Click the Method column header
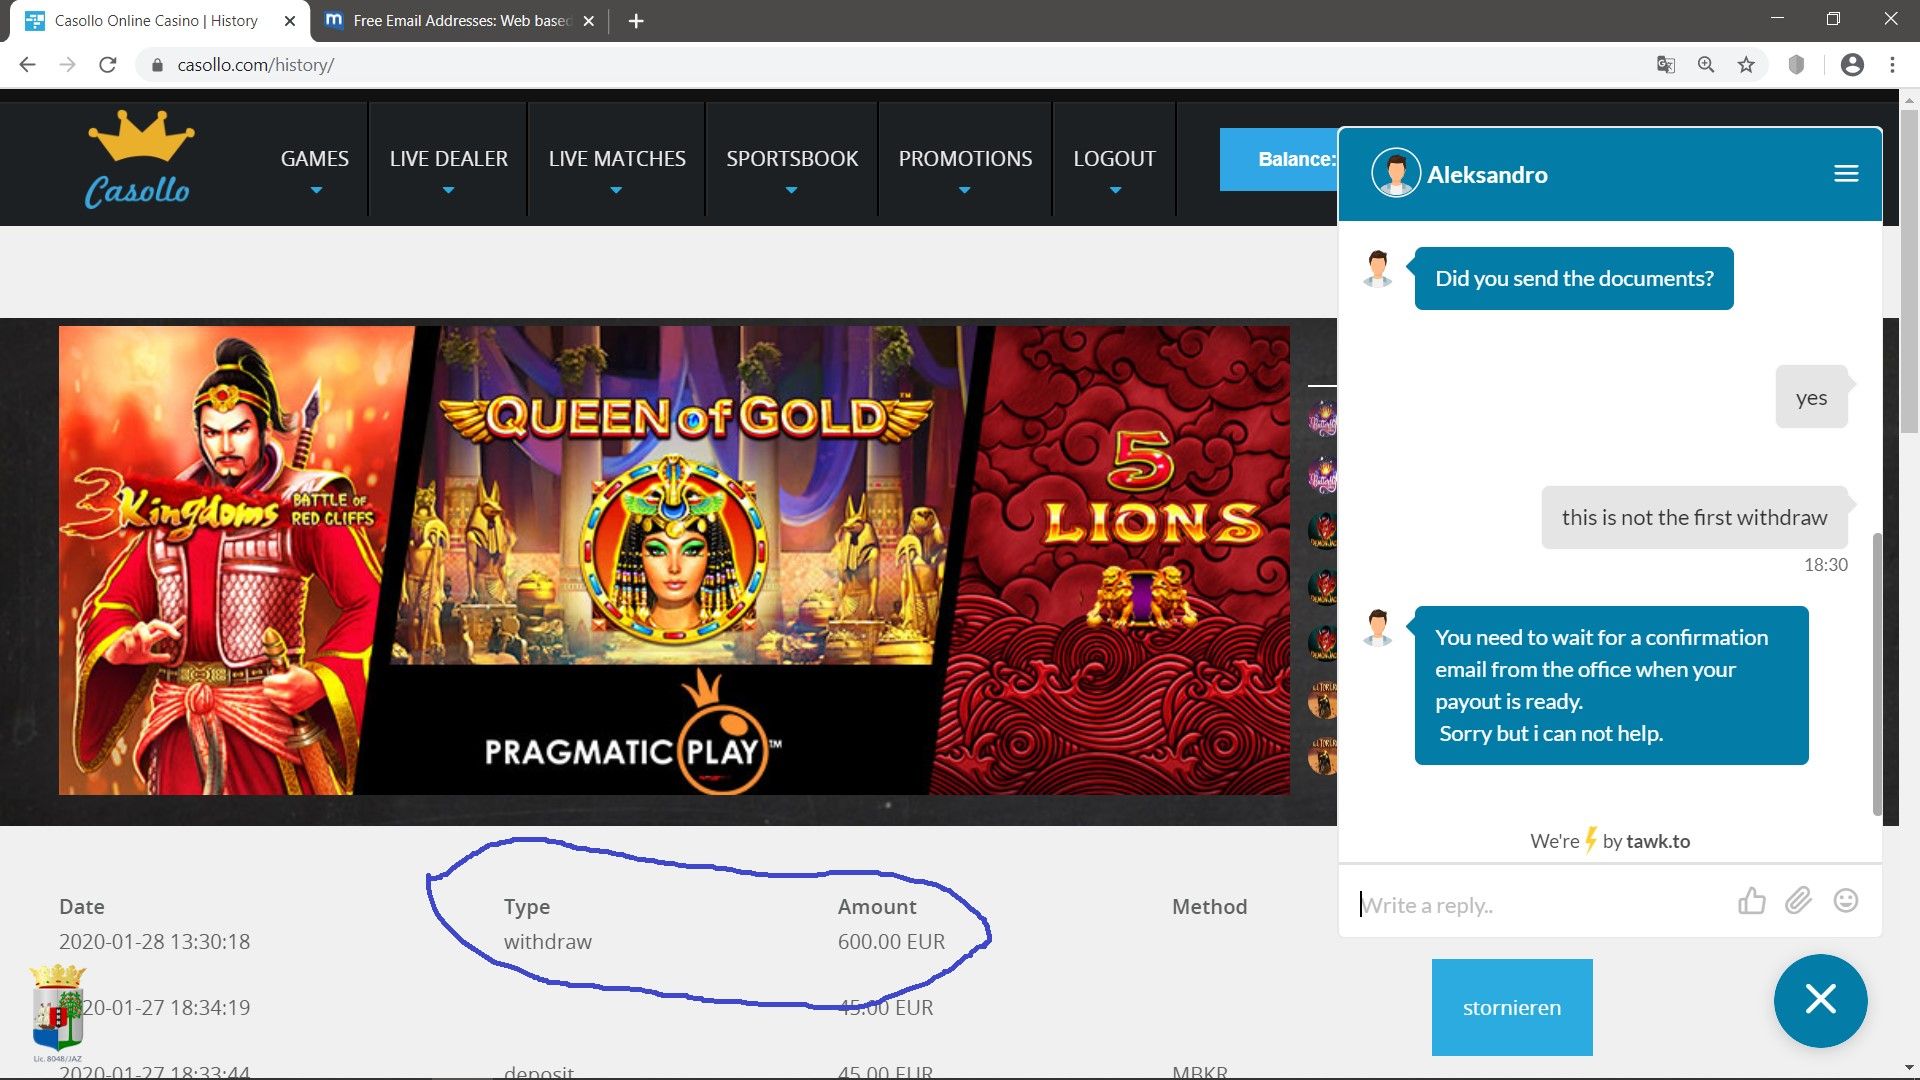 1209,907
